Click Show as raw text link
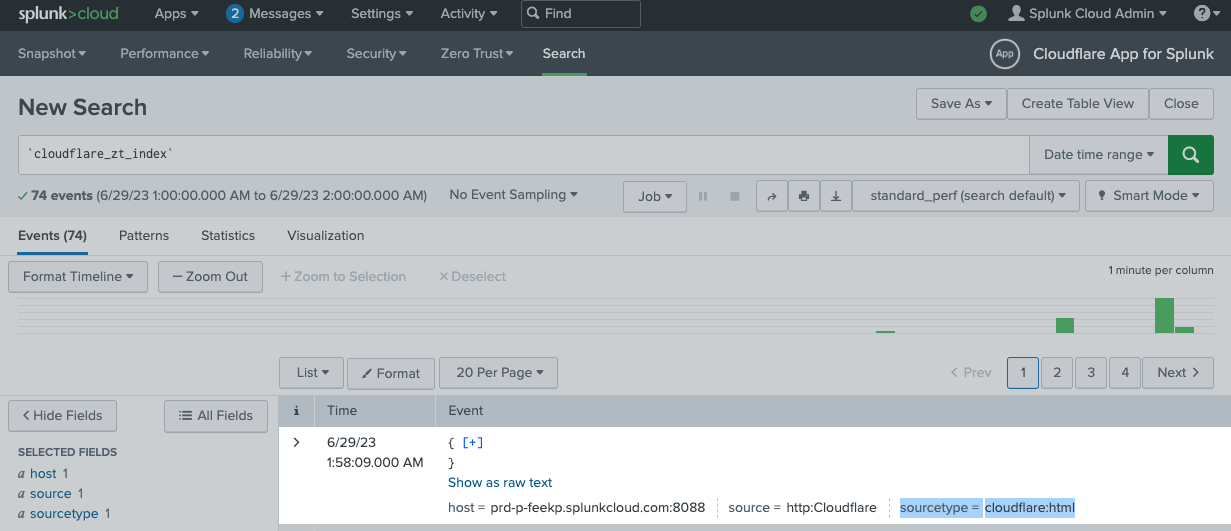The height and width of the screenshot is (531, 1231). 500,483
